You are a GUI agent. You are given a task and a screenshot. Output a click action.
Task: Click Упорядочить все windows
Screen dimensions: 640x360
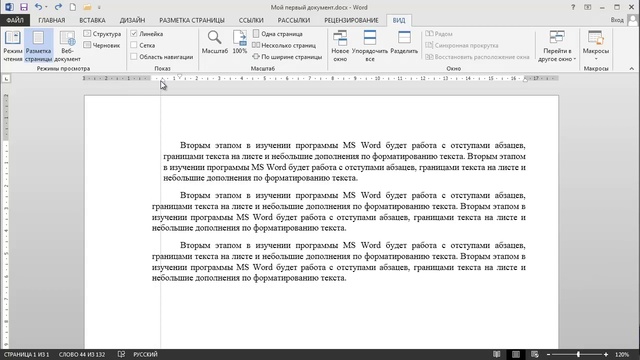(x=370, y=46)
